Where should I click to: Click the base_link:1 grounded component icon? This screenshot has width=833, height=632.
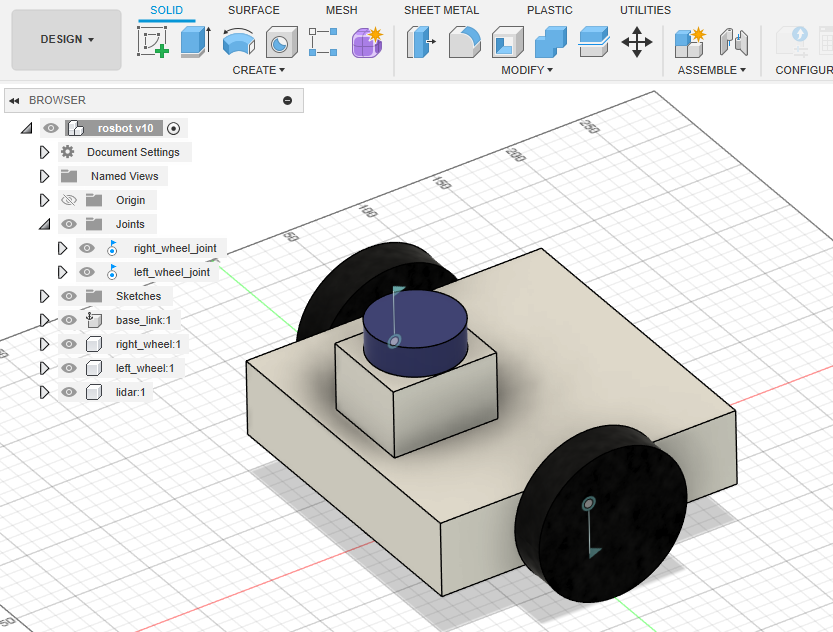click(94, 320)
